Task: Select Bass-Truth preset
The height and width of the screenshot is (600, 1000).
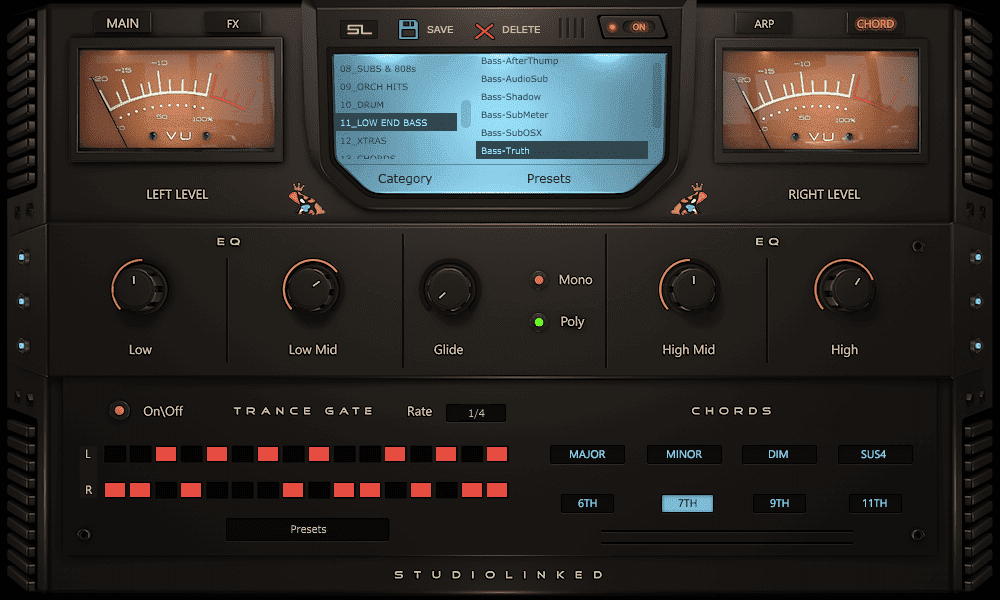Action: [561, 150]
